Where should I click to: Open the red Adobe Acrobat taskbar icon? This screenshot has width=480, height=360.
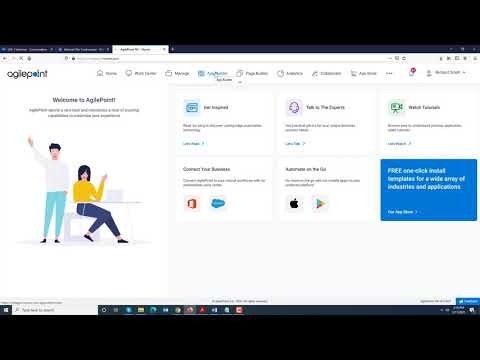point(202,310)
